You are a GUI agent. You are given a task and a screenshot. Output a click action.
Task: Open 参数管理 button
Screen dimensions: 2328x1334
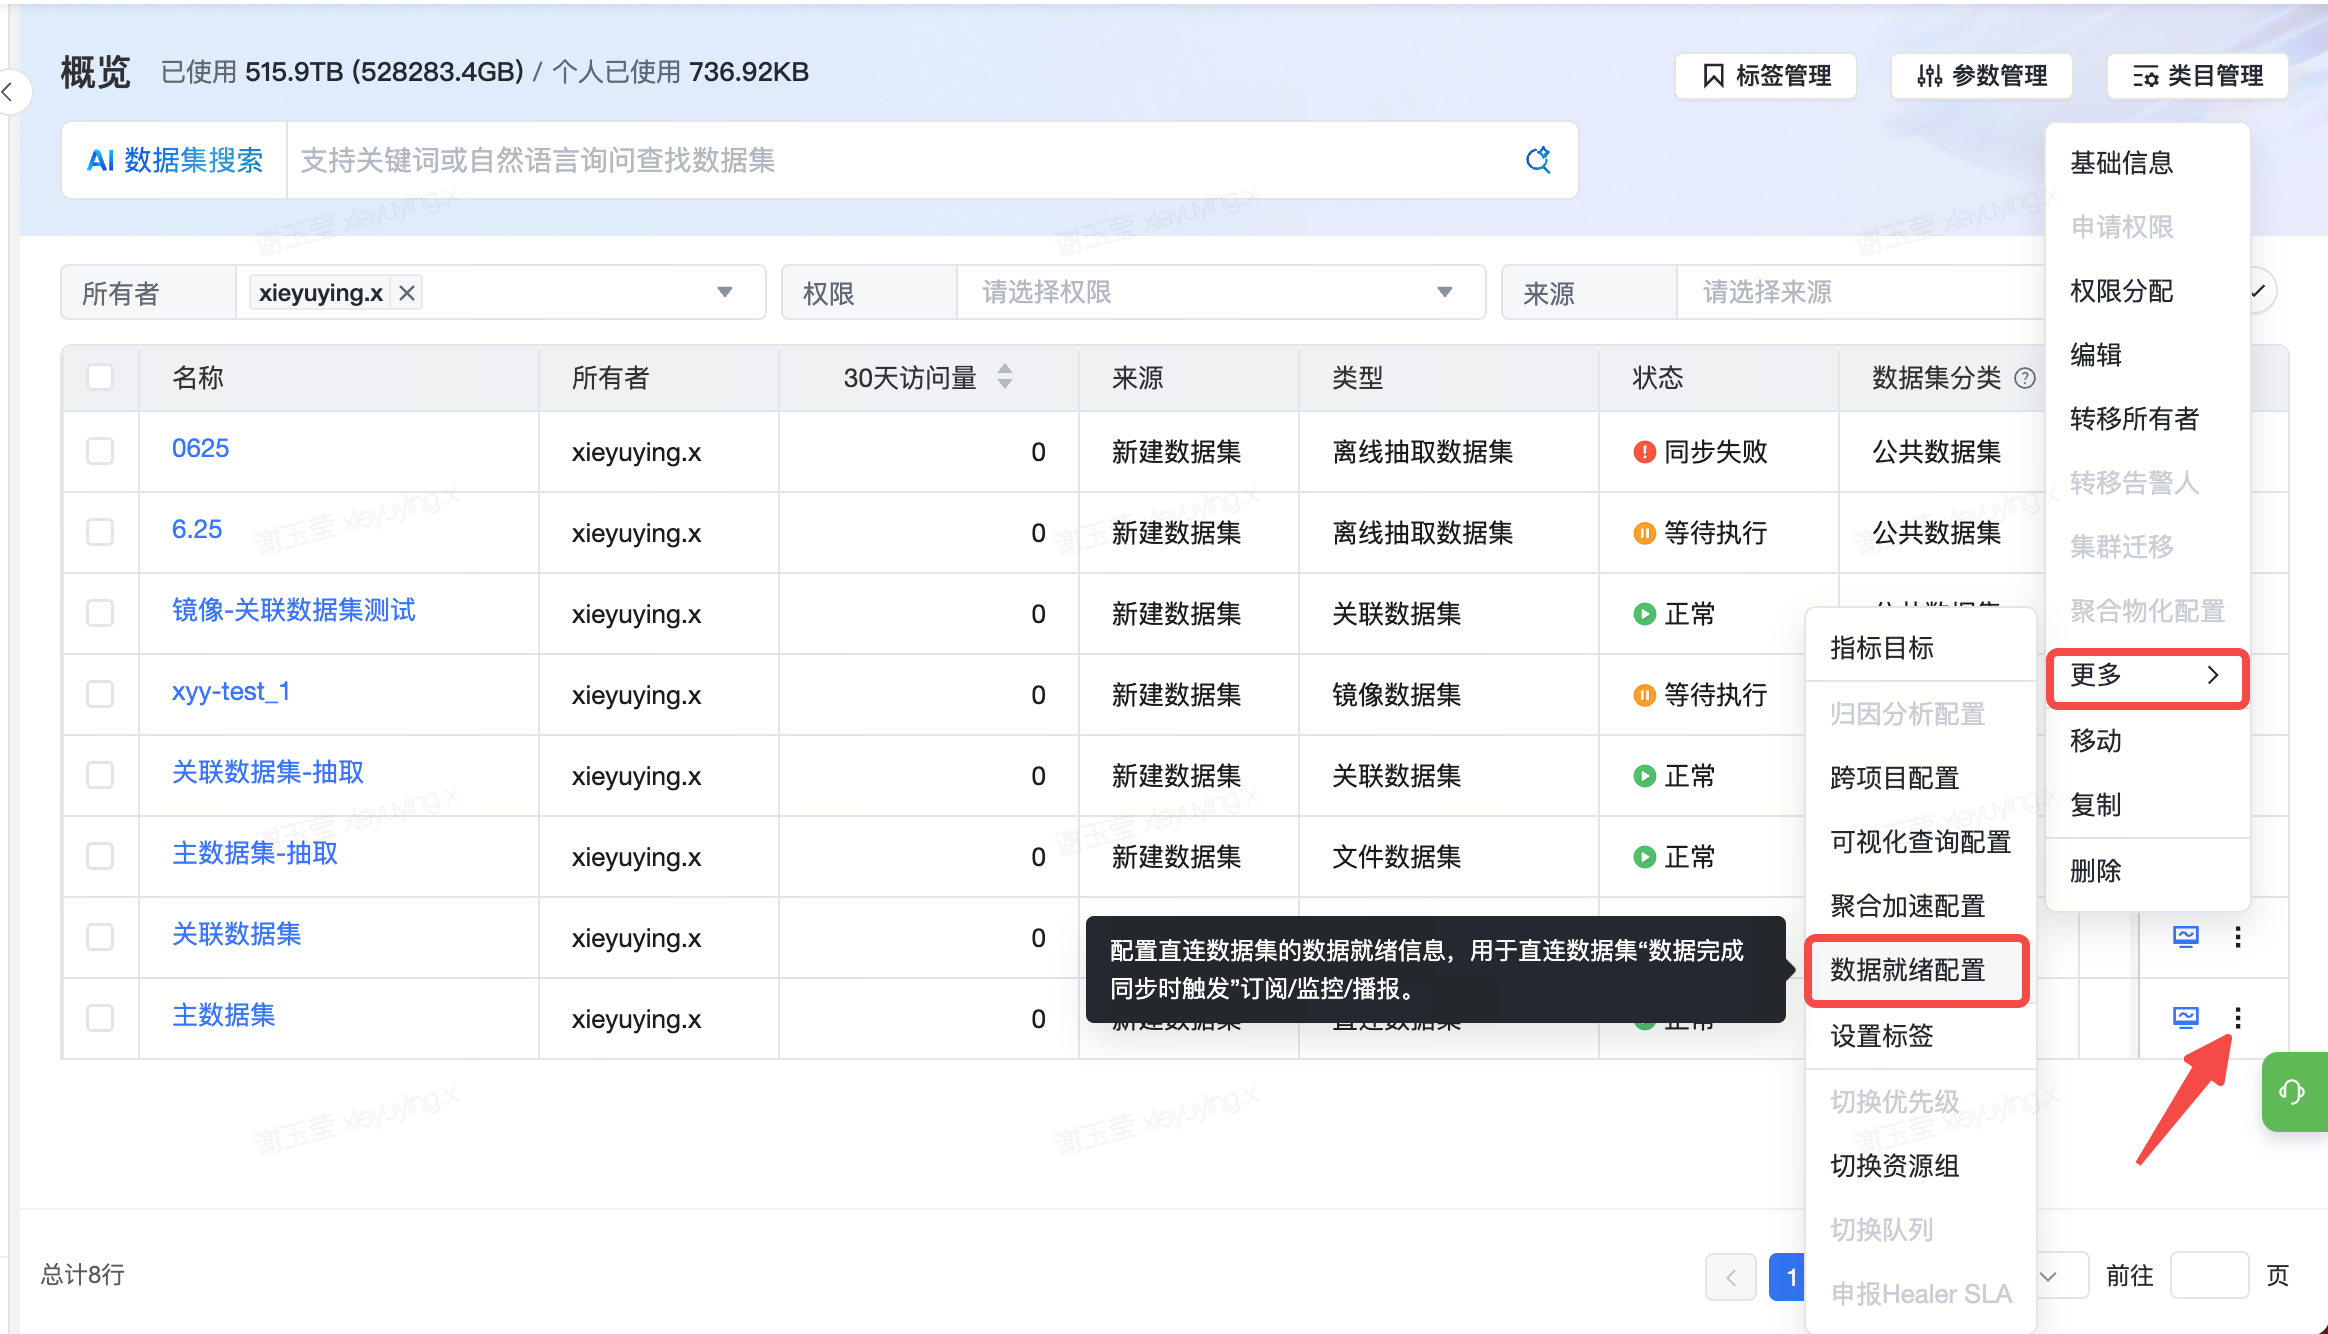pos(1981,76)
